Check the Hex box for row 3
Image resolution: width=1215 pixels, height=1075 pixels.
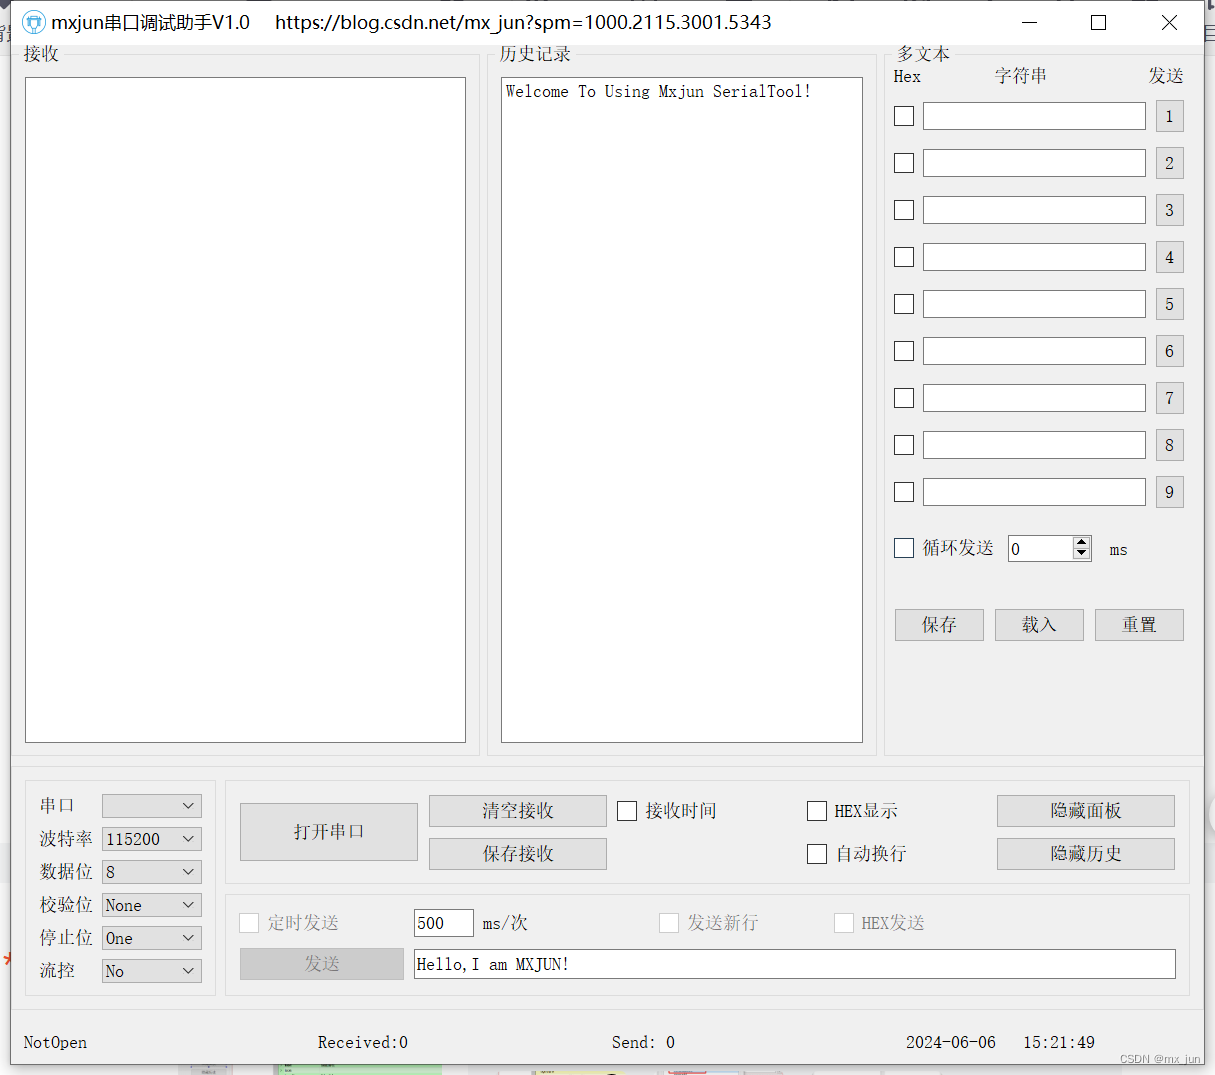(x=904, y=210)
